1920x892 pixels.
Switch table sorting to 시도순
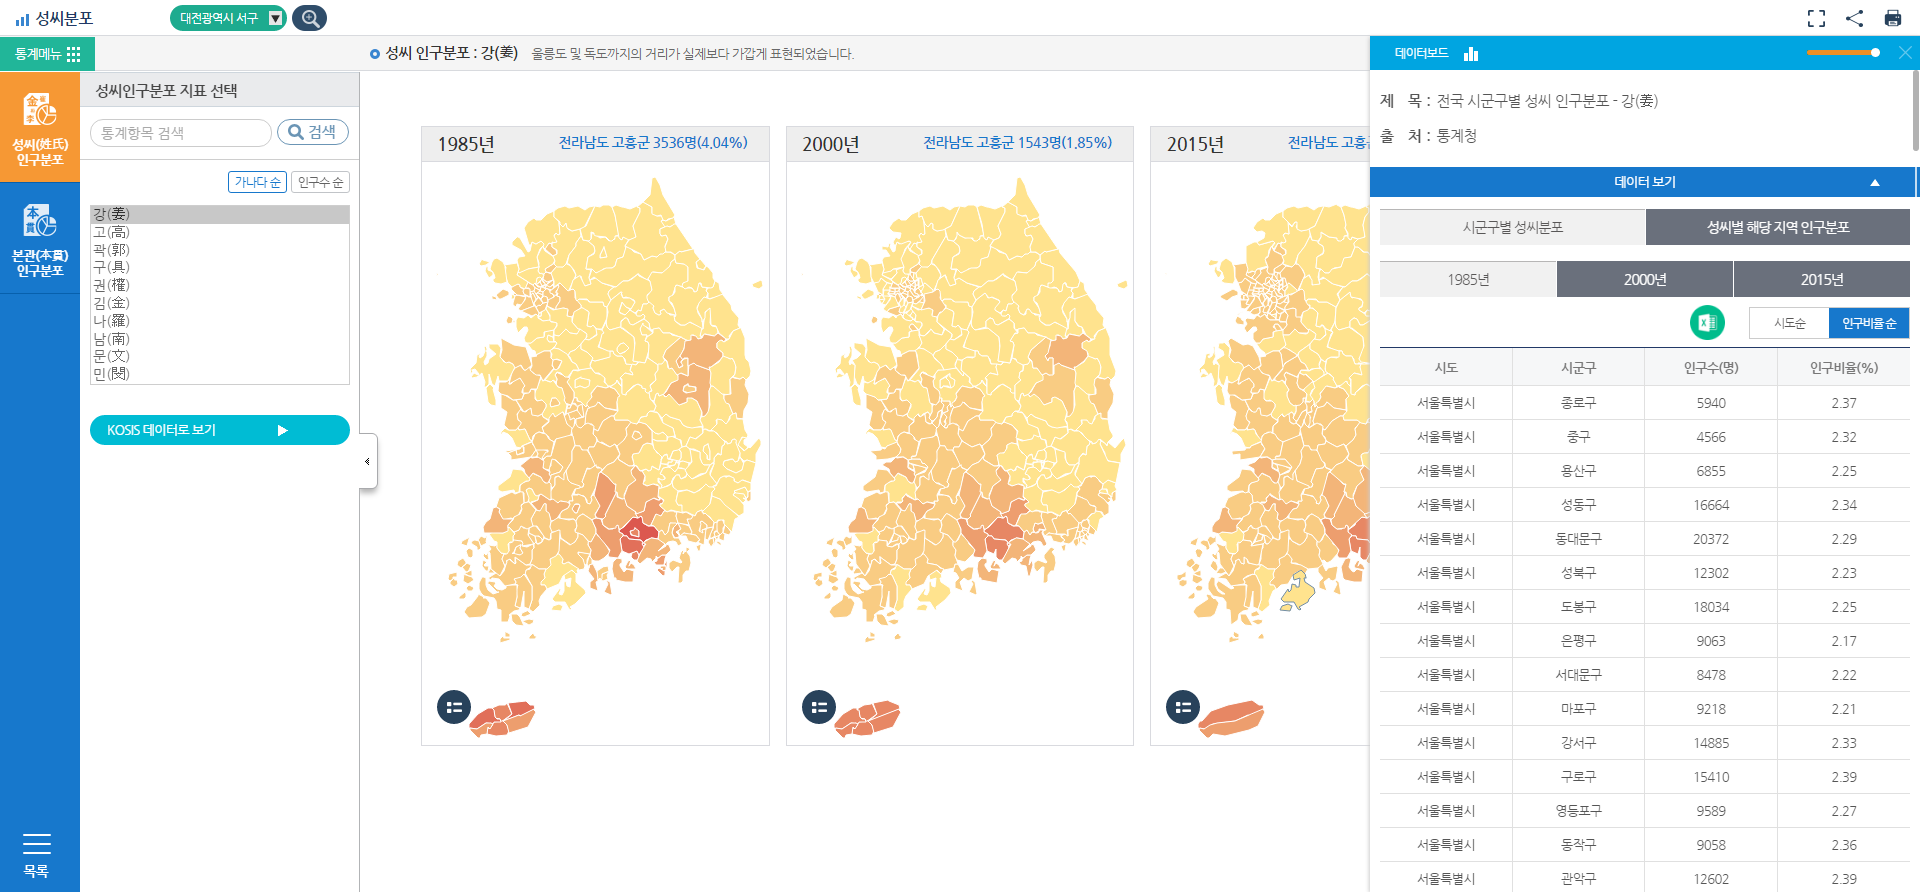pos(1789,323)
